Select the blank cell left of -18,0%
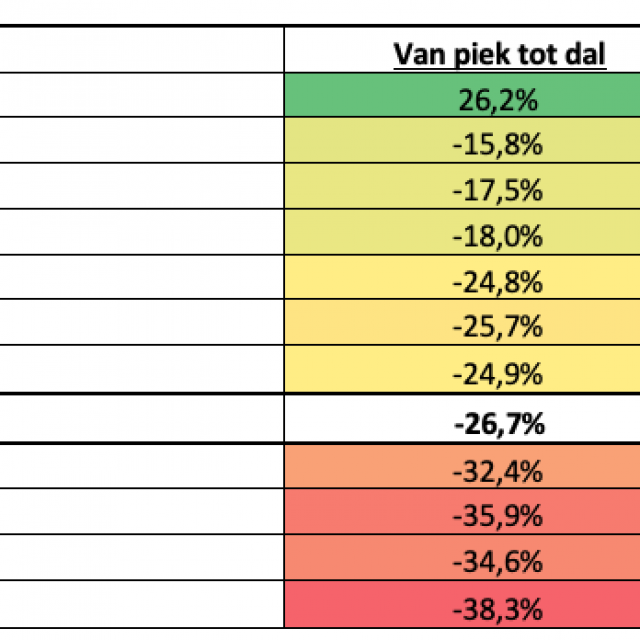 (x=142, y=236)
